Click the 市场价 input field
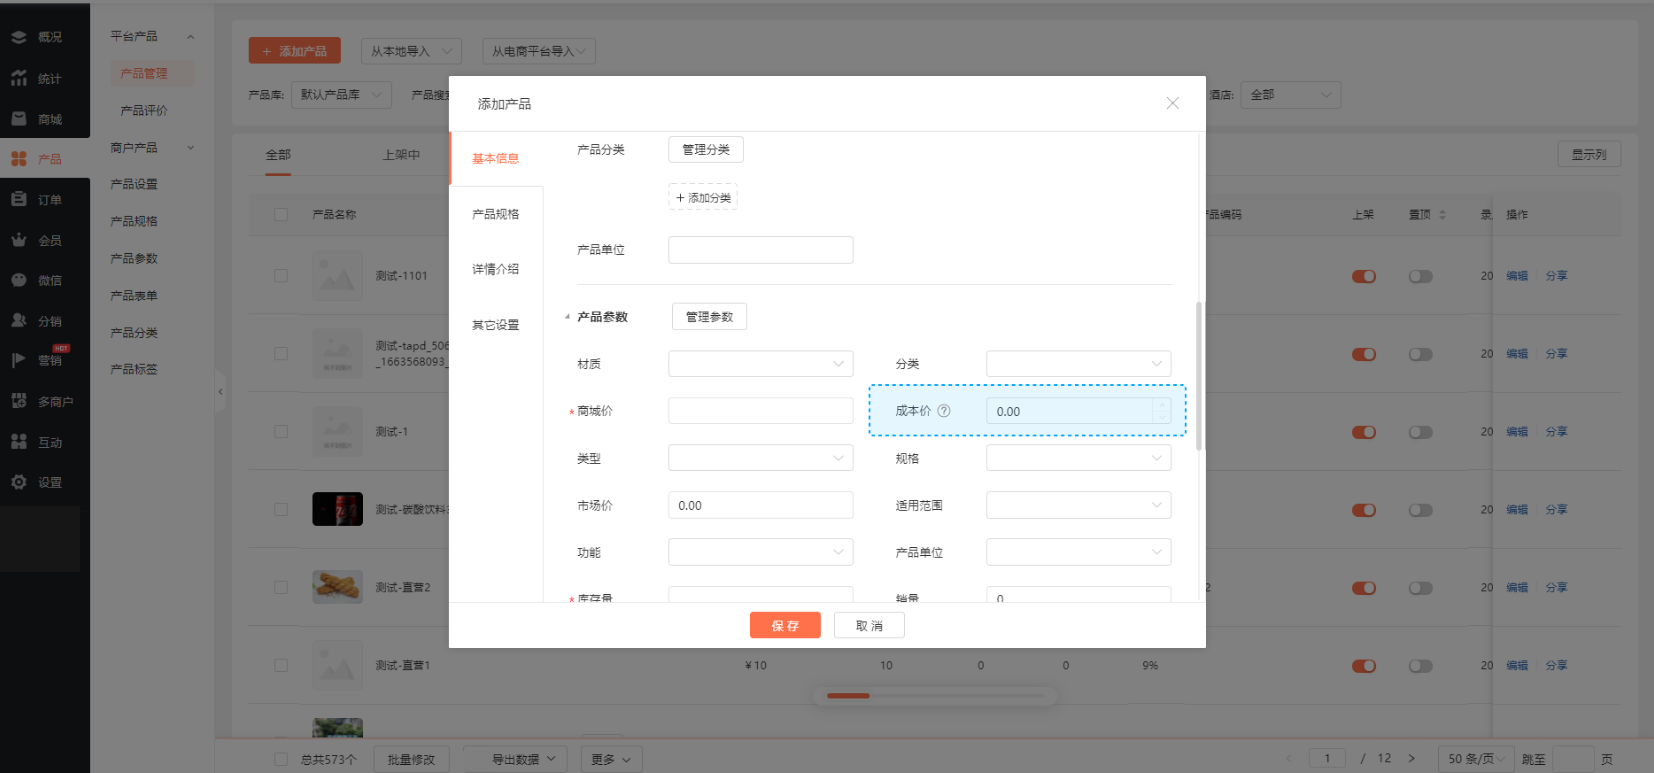The image size is (1654, 773). point(760,505)
